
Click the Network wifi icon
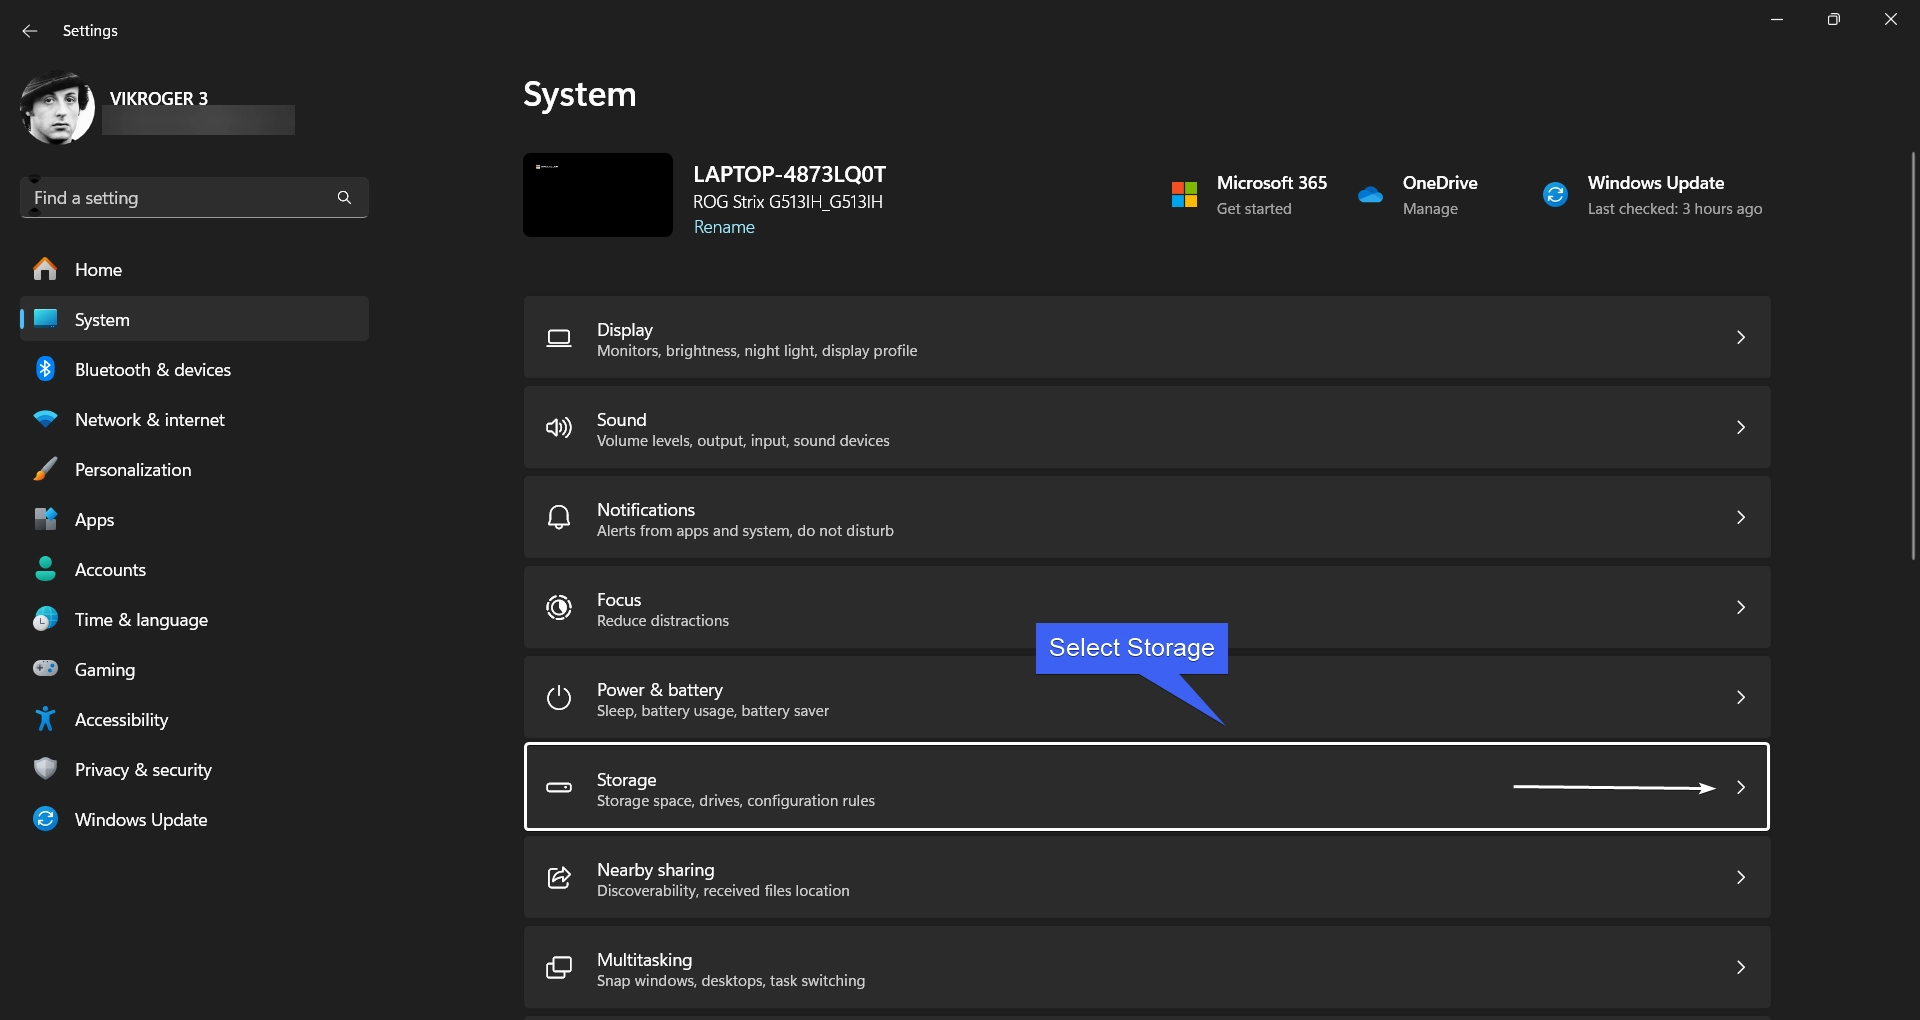coord(45,419)
